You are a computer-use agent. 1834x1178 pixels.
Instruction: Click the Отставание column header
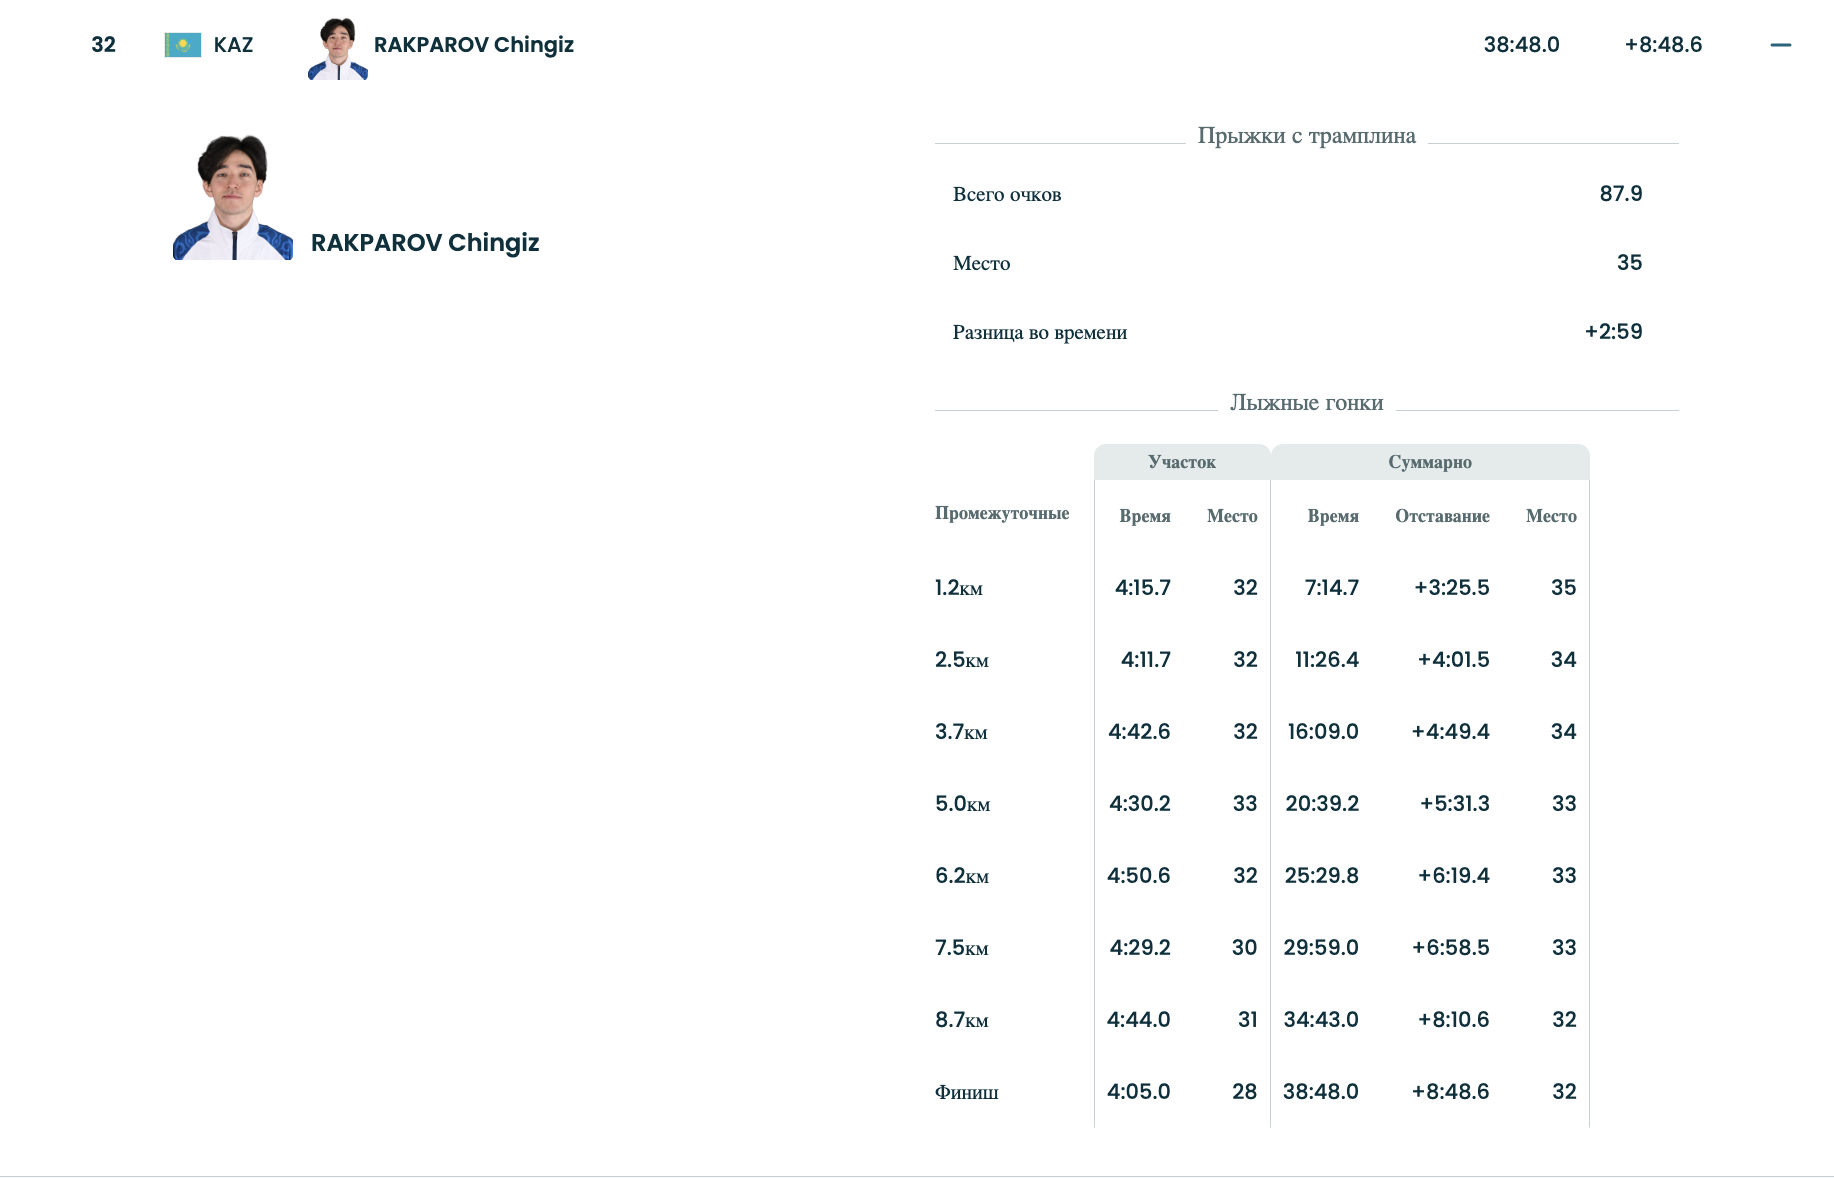point(1442,516)
